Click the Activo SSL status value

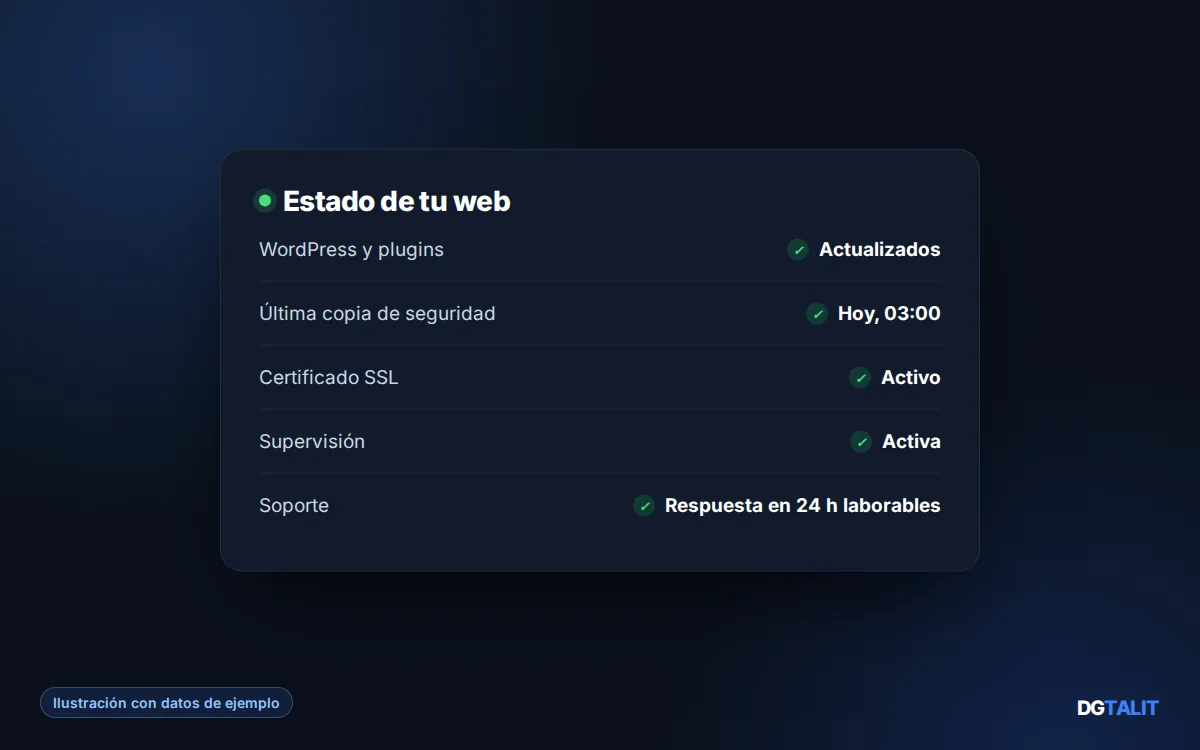pyautogui.click(x=911, y=377)
